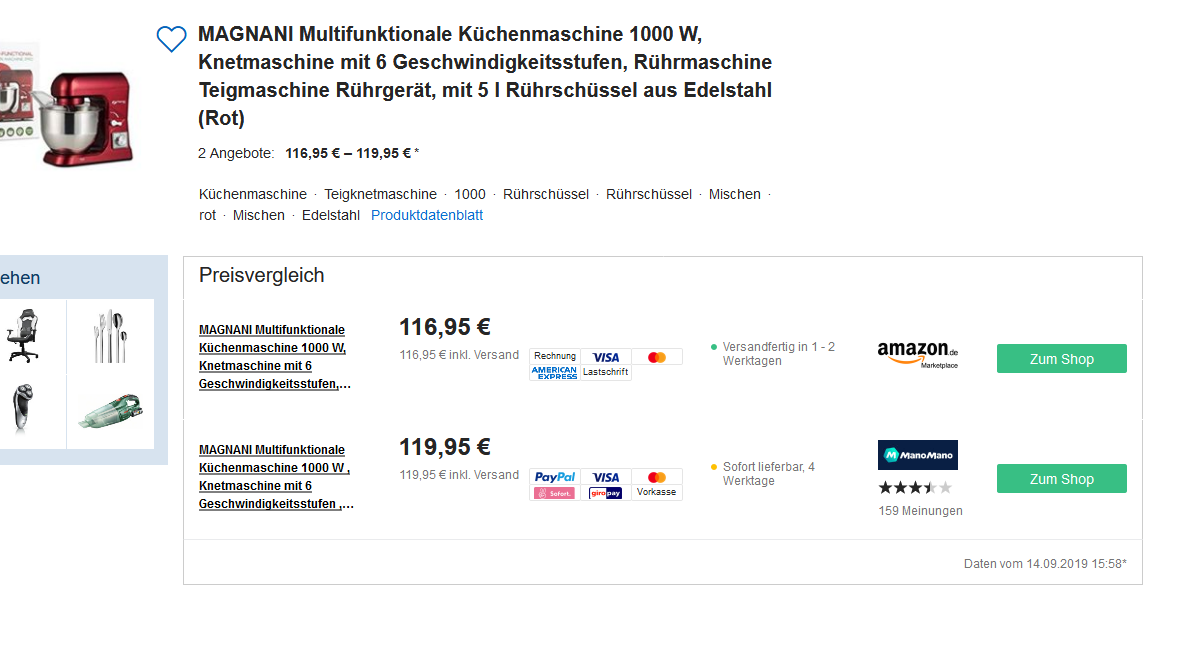Click the pink Sofort payment icon
The height and width of the screenshot is (645, 1181).
(x=554, y=493)
